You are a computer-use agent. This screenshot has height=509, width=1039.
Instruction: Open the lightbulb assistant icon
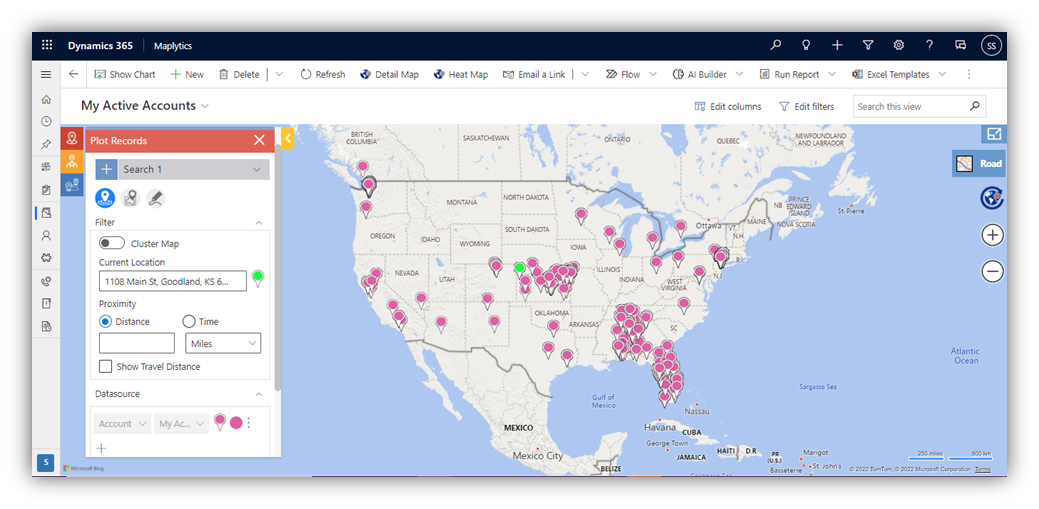[x=806, y=46]
